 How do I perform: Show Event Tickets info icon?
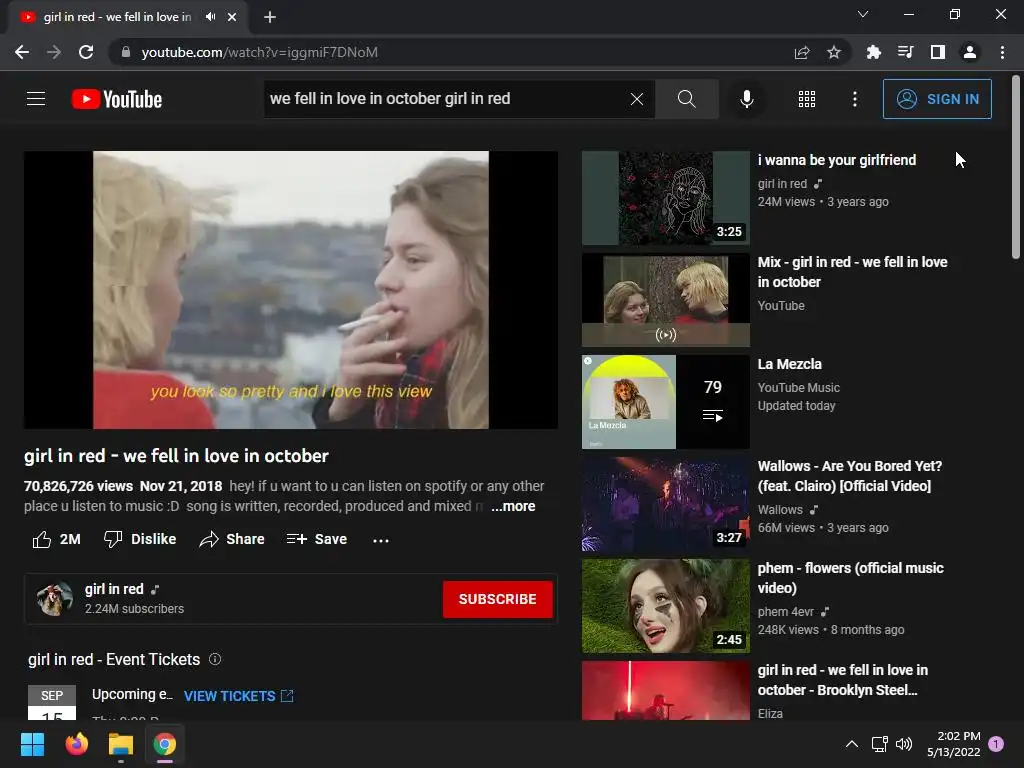(x=215, y=660)
